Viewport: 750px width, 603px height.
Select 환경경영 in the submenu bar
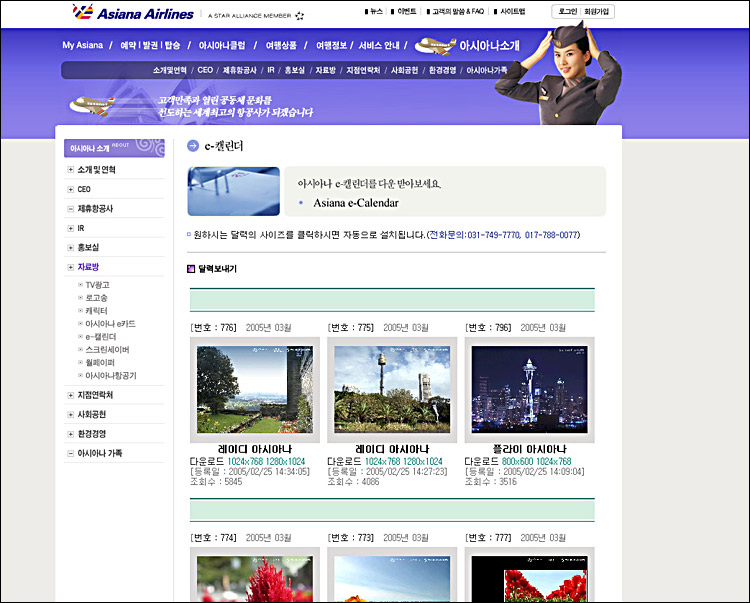(x=442, y=70)
